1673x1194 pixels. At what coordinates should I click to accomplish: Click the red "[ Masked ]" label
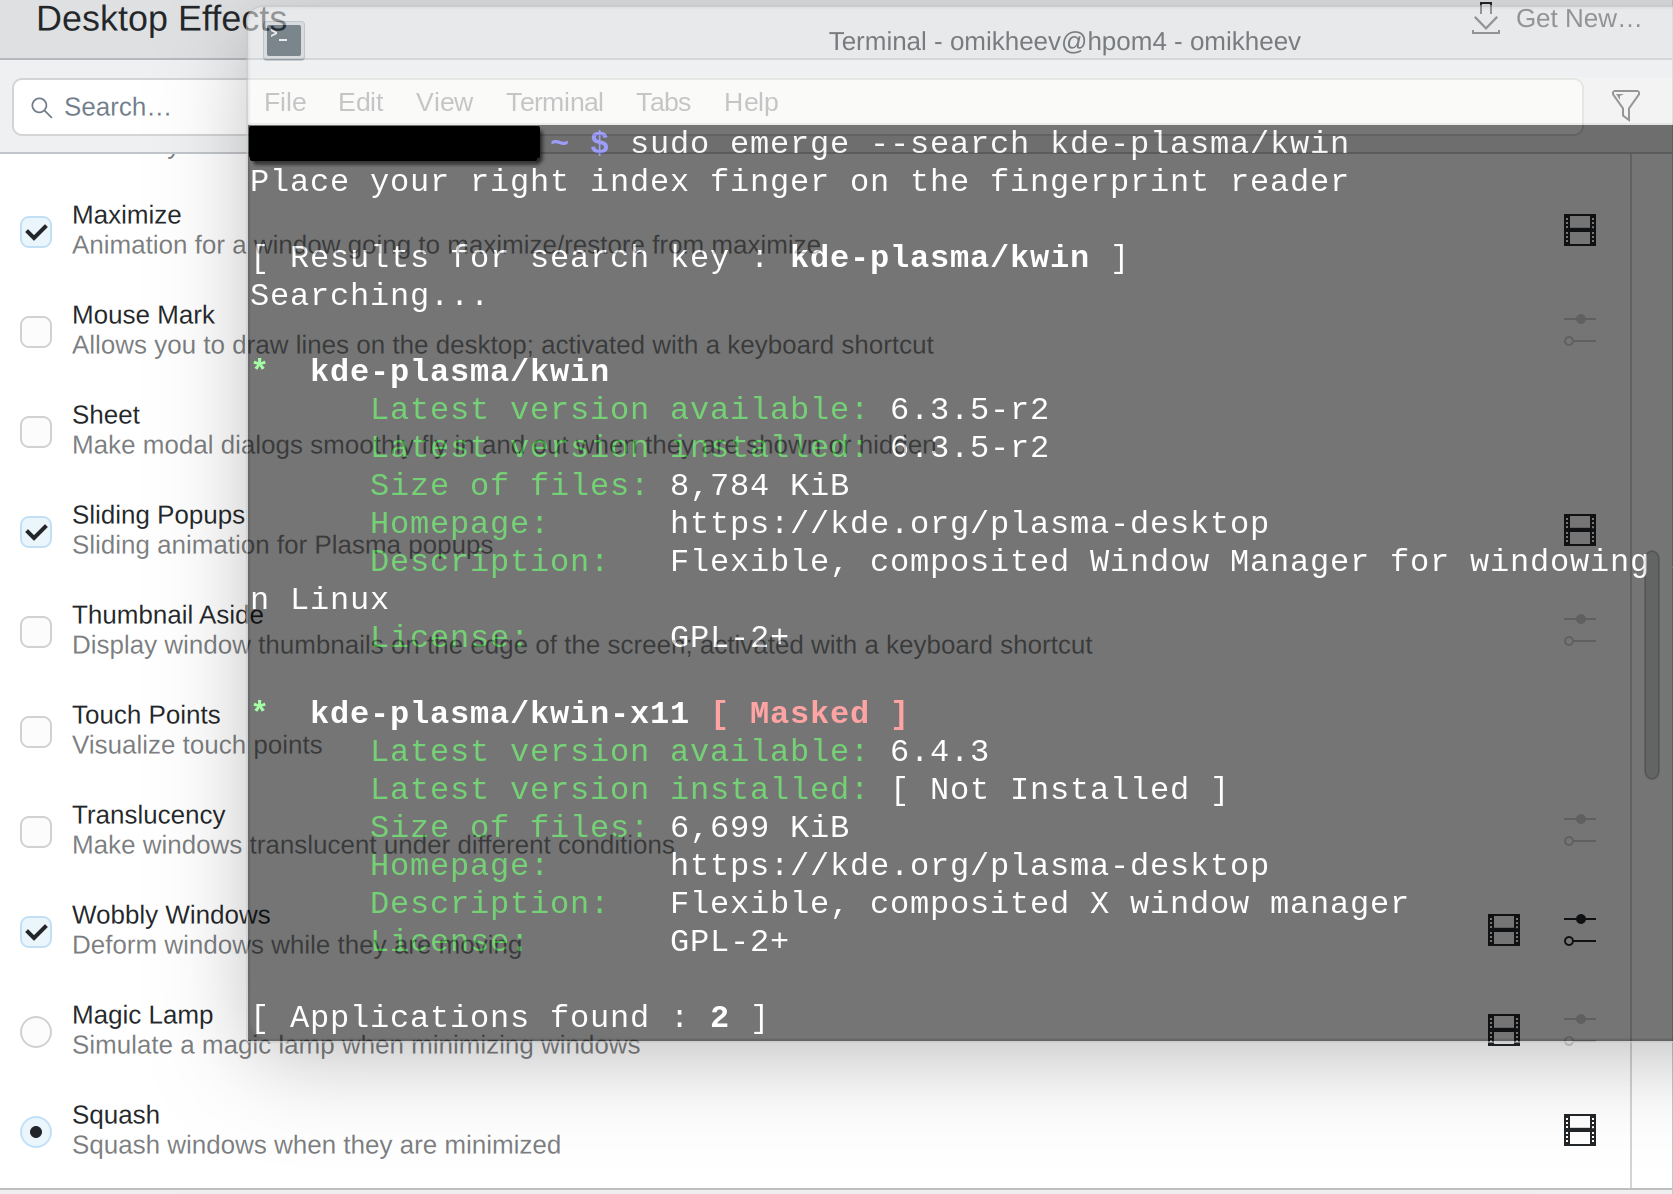809,713
